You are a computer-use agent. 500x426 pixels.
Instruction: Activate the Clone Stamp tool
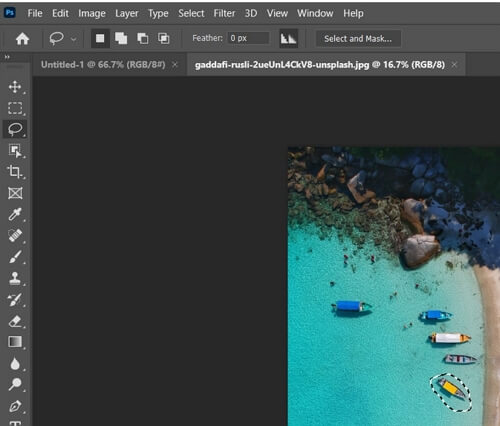click(15, 278)
